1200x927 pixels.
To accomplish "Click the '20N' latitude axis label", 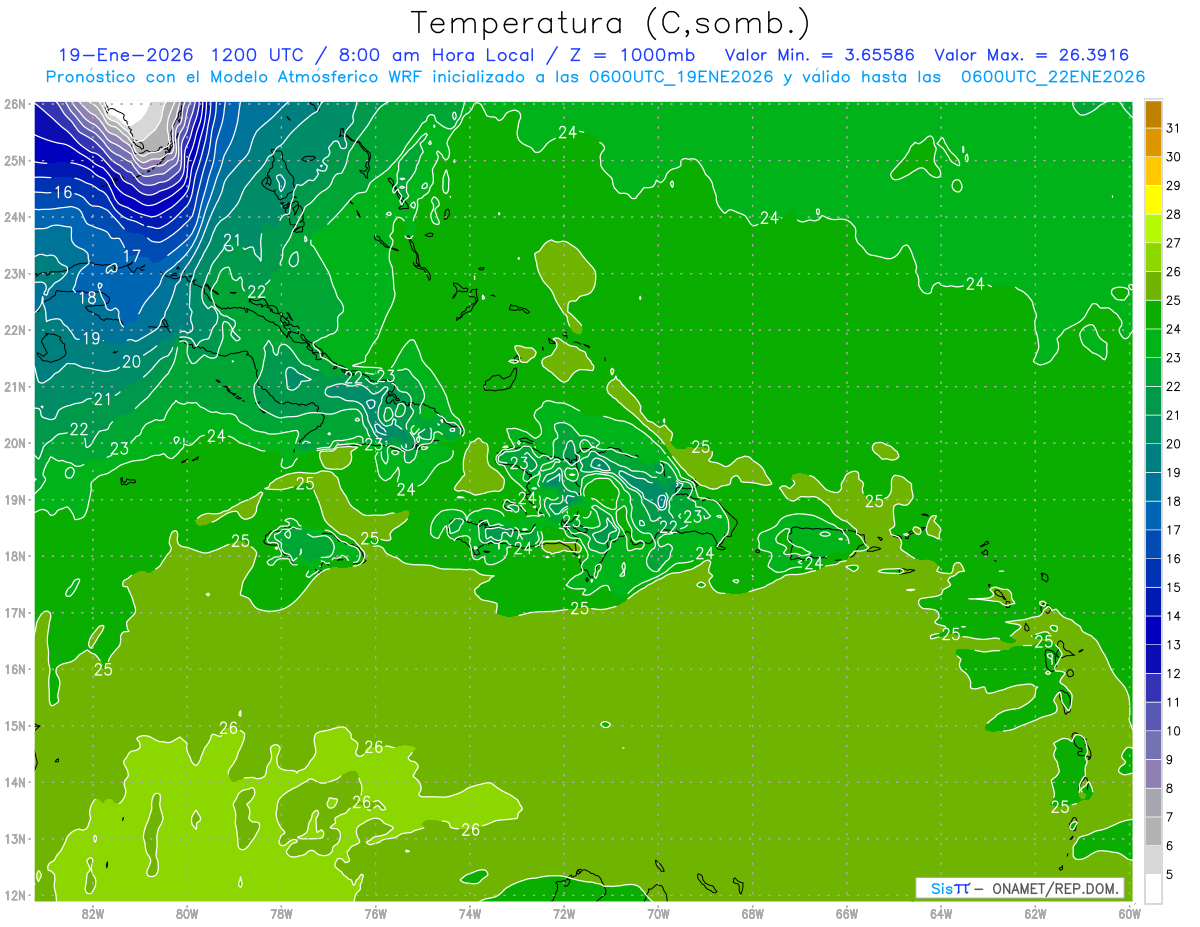I will pos(14,443).
